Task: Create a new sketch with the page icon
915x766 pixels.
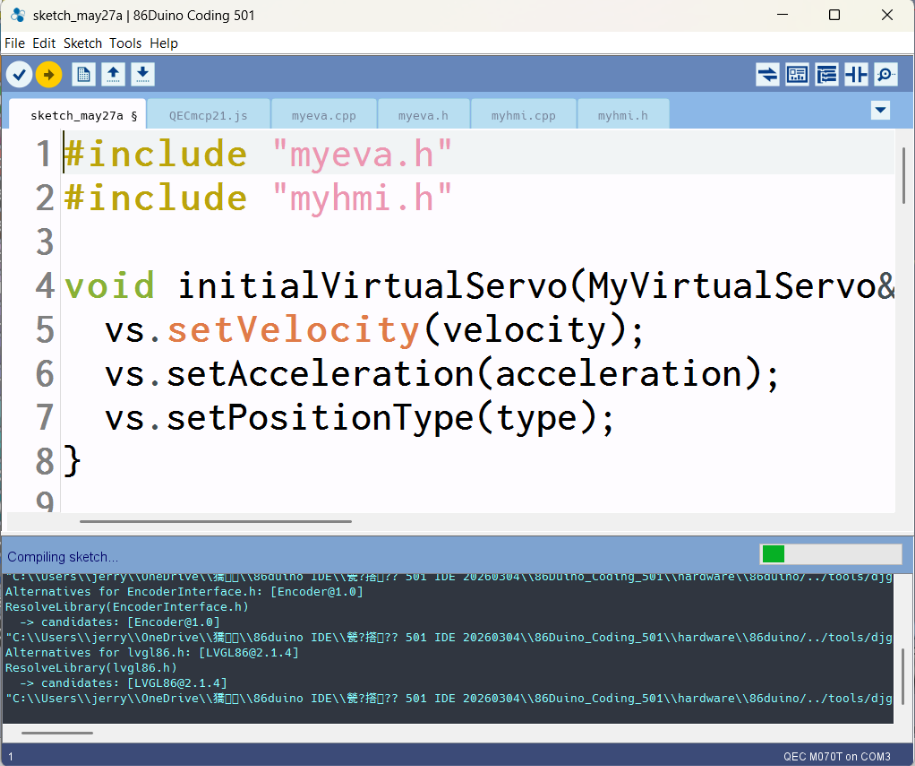Action: 83,75
